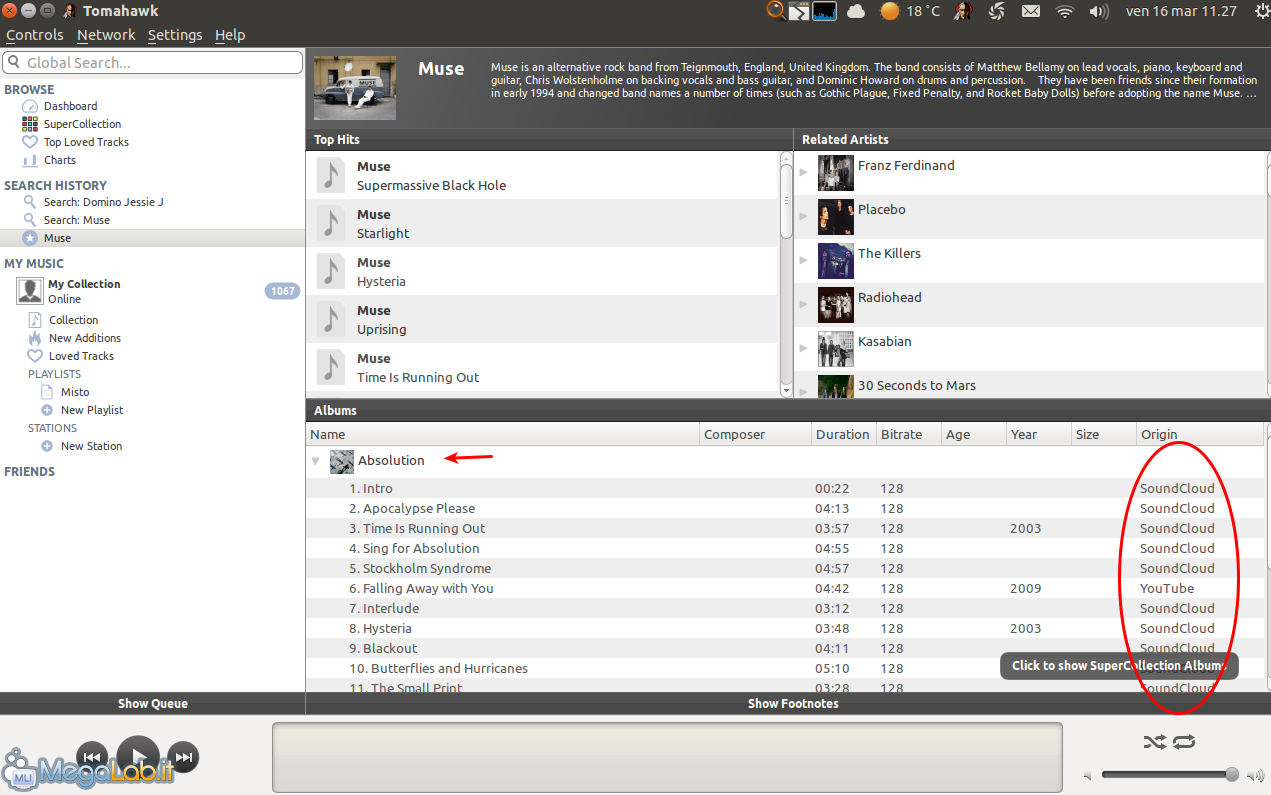Image resolution: width=1271 pixels, height=795 pixels.
Task: Click the New Playlist plus icon
Action: [x=47, y=410]
